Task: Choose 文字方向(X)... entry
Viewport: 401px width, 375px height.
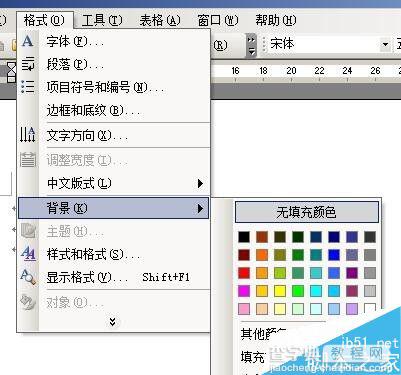Action: 113,135
